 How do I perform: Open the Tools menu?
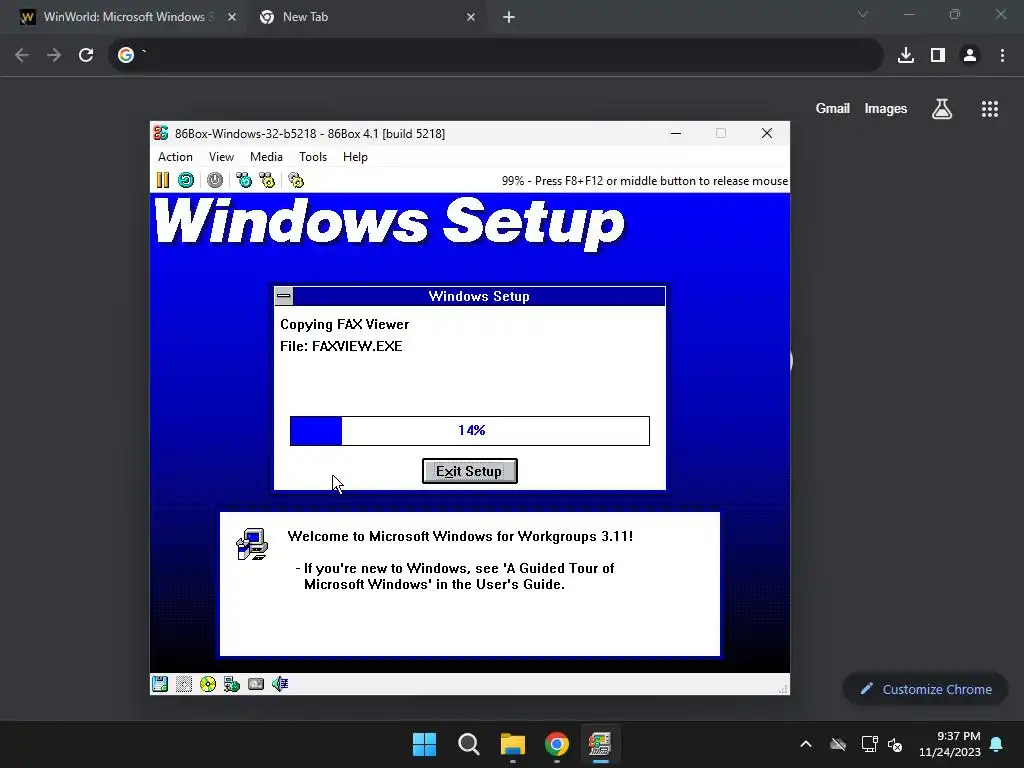click(x=313, y=157)
